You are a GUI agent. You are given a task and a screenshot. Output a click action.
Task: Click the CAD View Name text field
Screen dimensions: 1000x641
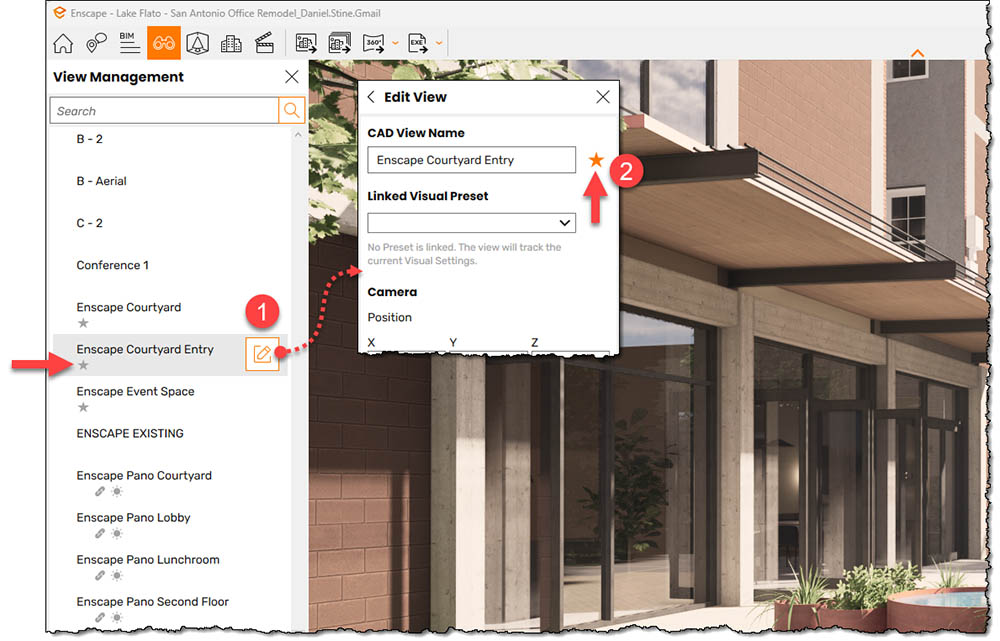(471, 160)
